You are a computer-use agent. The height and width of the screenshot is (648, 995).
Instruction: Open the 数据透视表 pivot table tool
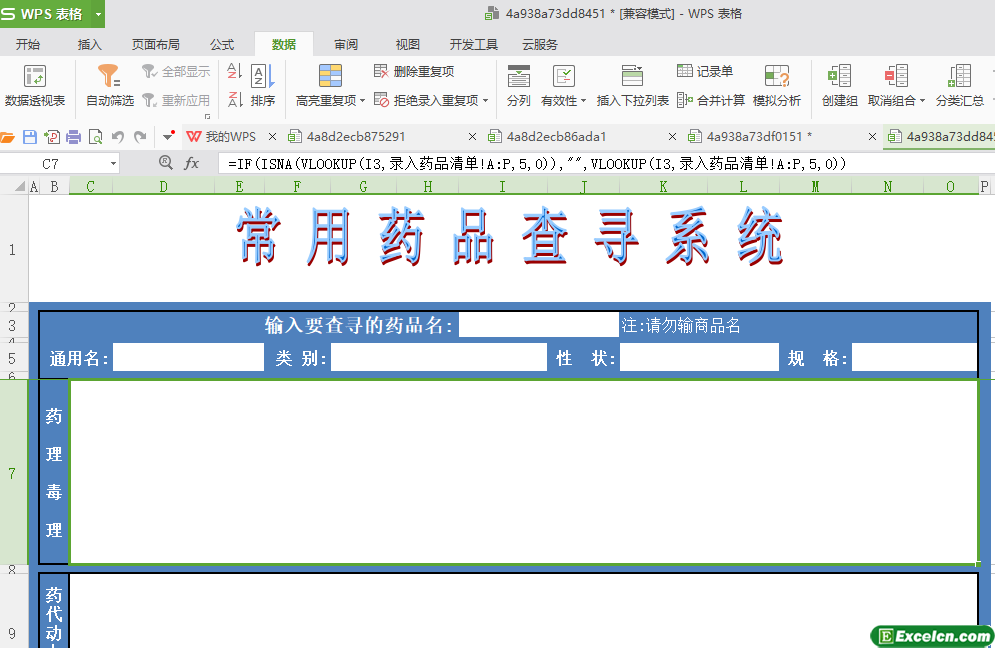click(35, 86)
